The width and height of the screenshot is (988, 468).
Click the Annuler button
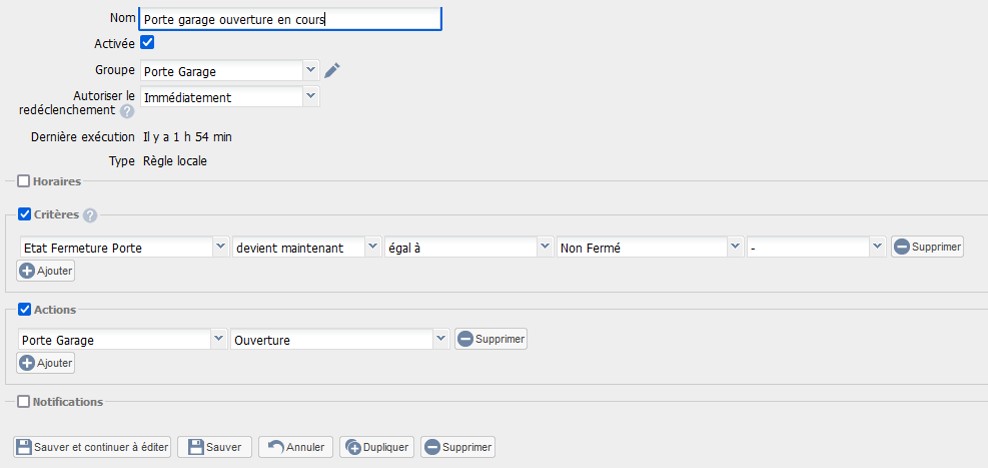point(296,447)
